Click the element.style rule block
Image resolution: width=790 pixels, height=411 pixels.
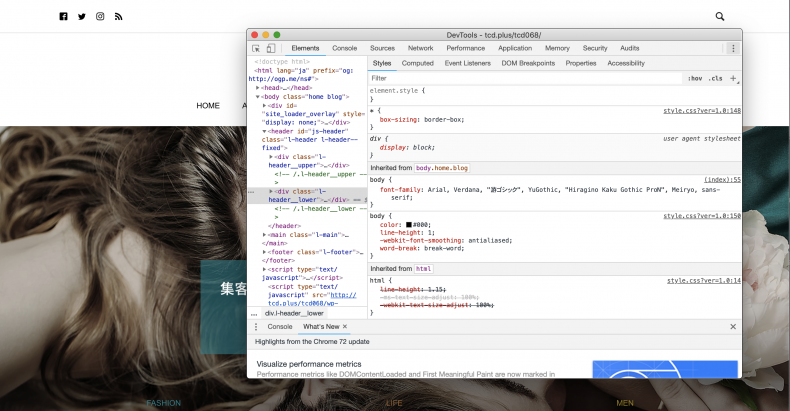tap(555, 95)
